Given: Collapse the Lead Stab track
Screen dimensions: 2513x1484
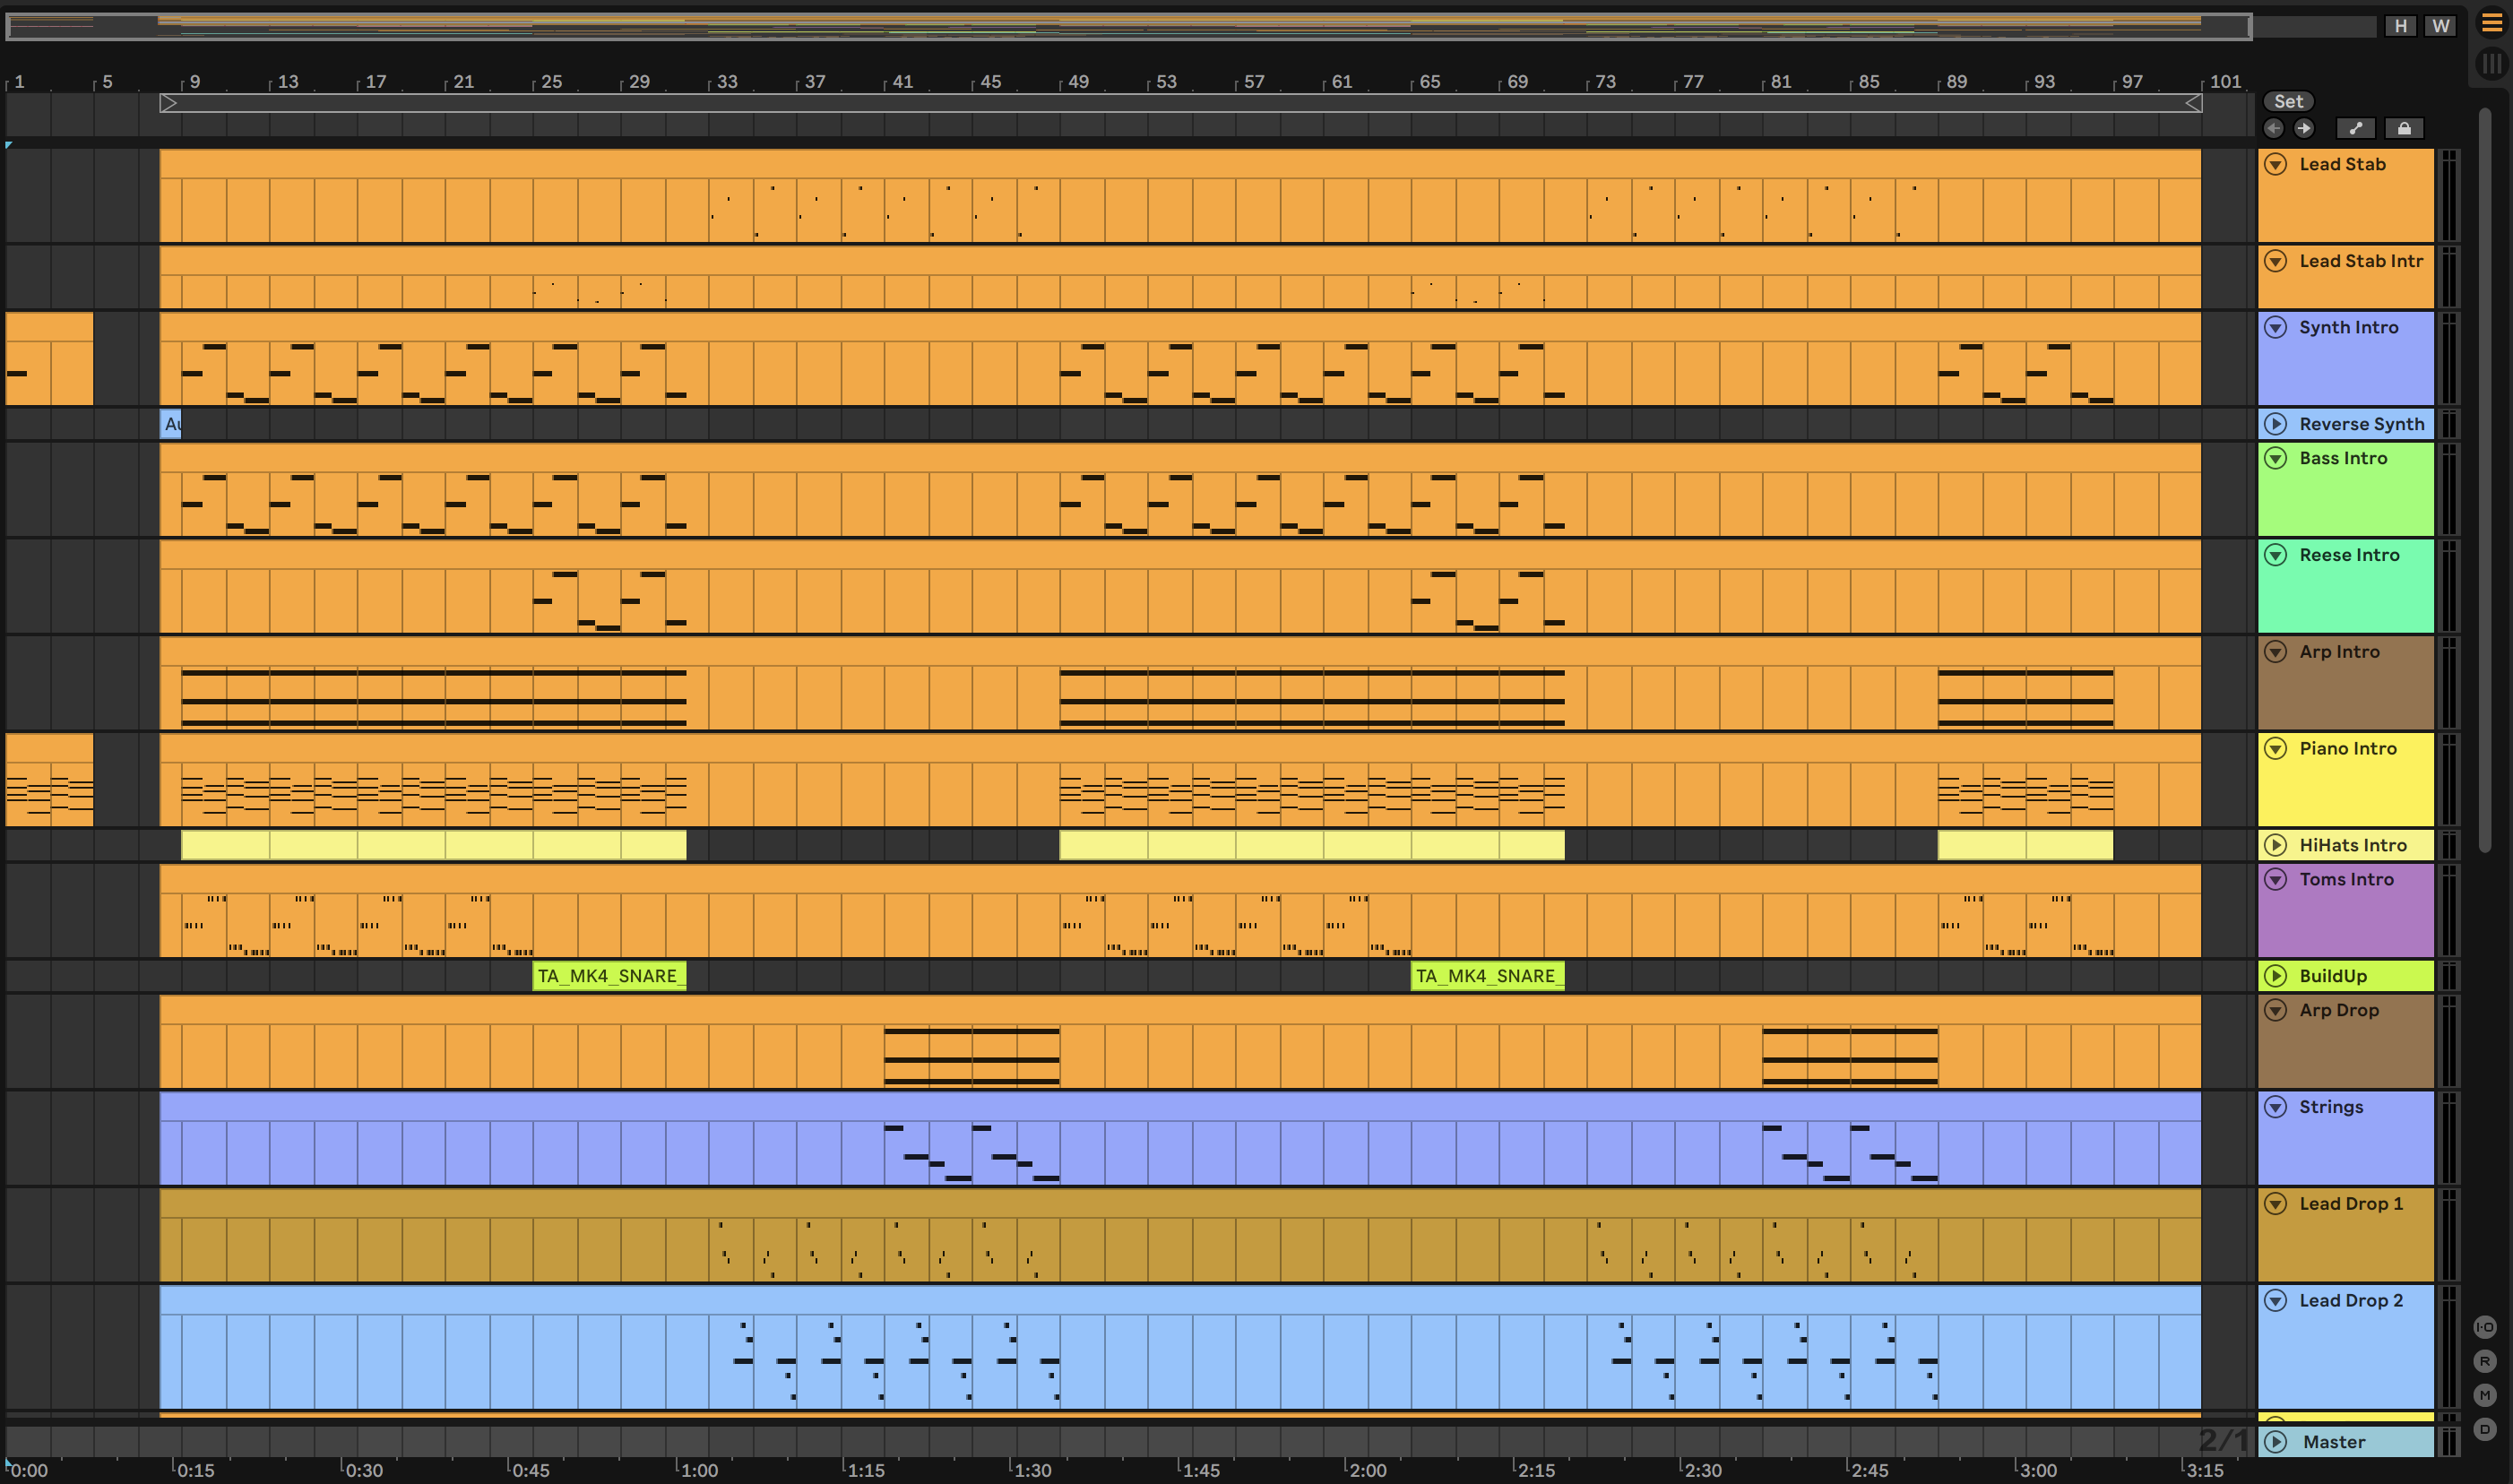Looking at the screenshot, I should click(2276, 164).
